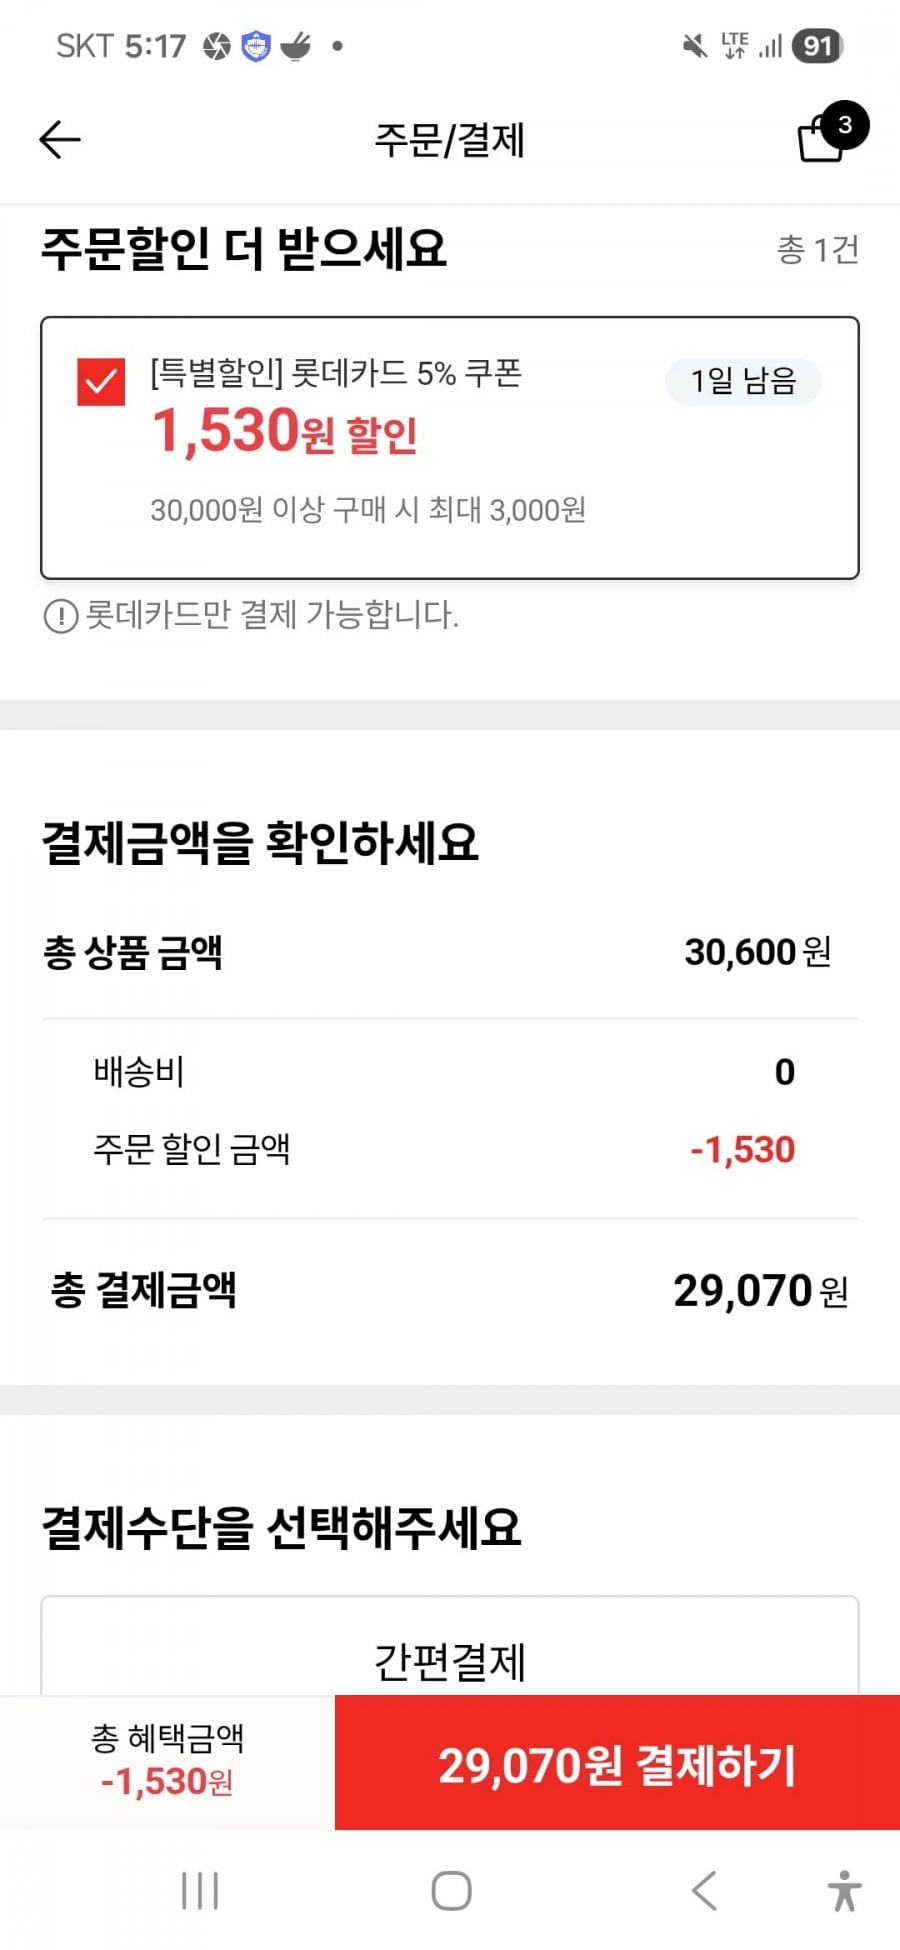
Task: Tap the 총 상품 금액 row
Action: (450, 952)
